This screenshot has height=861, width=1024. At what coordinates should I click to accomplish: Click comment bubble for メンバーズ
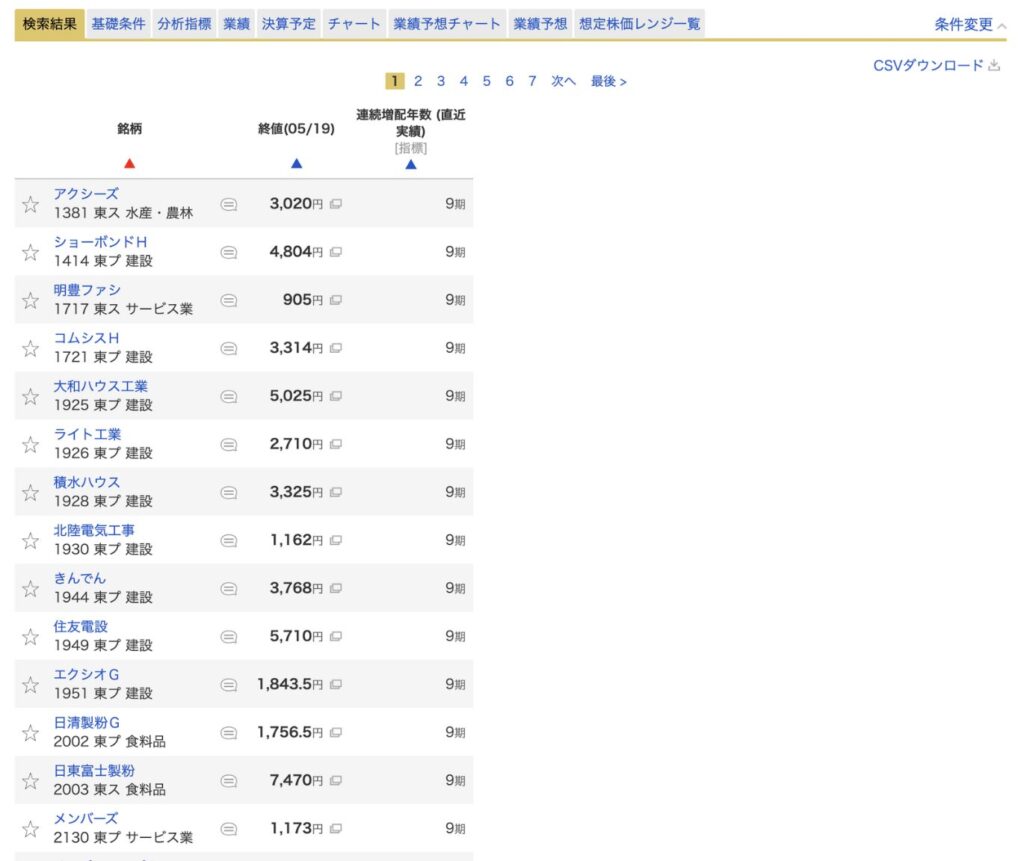point(229,829)
